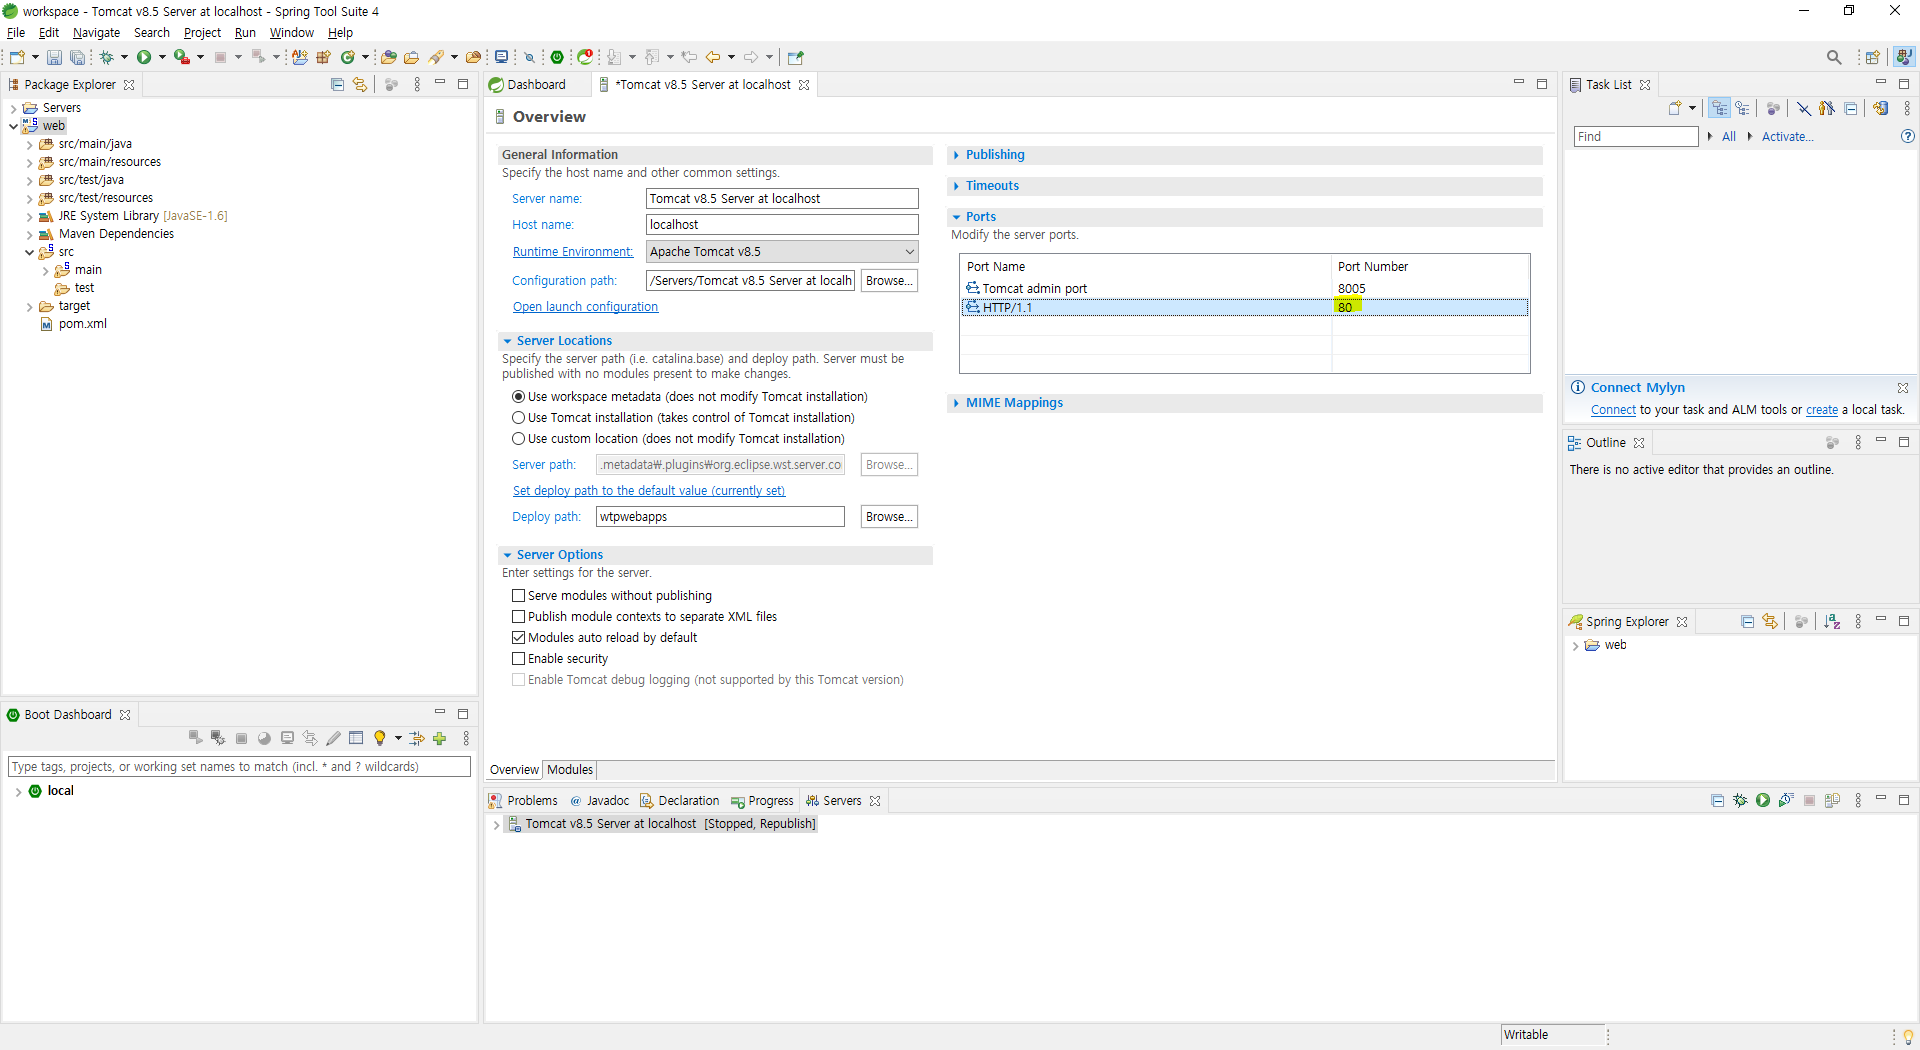The width and height of the screenshot is (1920, 1050).
Task: Expand the Servers project in Package Explorer
Action: coord(13,108)
